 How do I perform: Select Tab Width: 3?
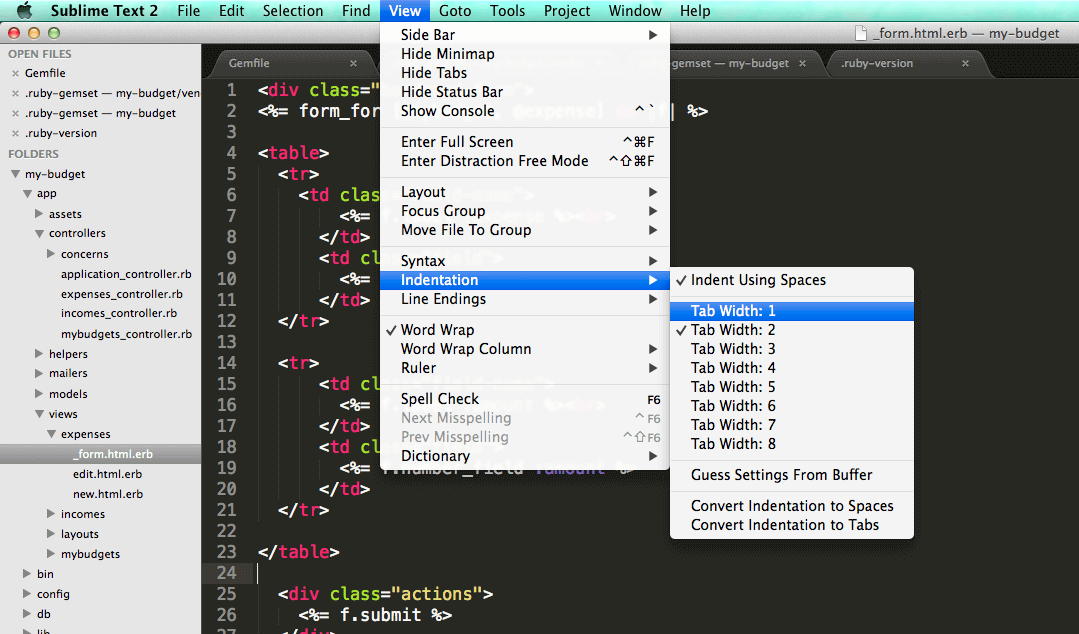pyautogui.click(x=791, y=349)
